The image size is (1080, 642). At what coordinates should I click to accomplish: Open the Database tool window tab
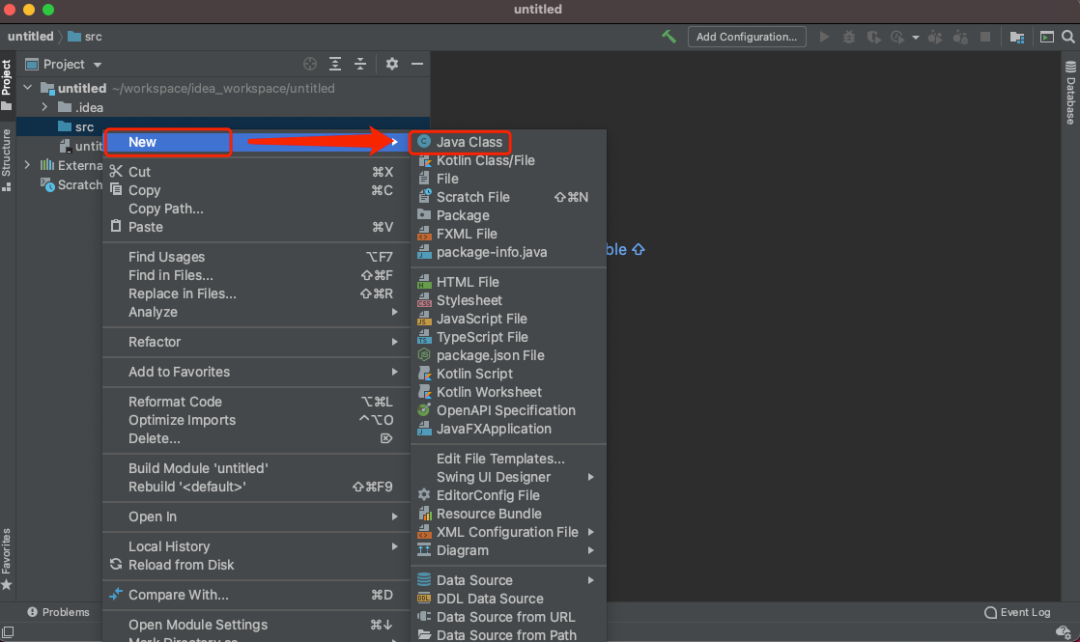click(1070, 92)
